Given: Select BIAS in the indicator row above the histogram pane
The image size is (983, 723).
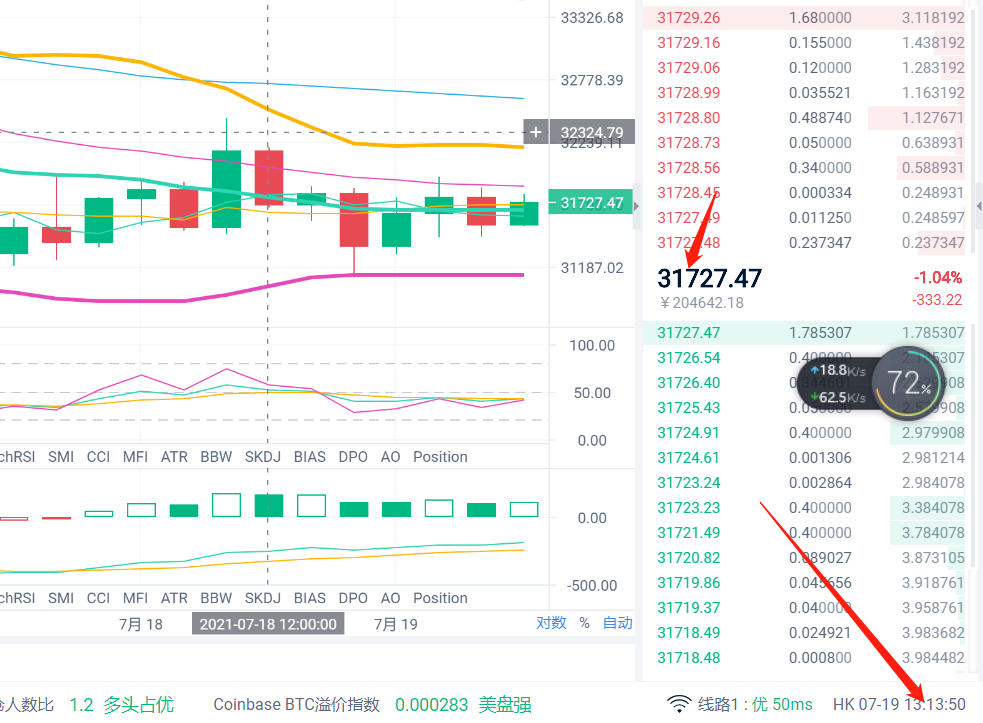Looking at the screenshot, I should [310, 457].
